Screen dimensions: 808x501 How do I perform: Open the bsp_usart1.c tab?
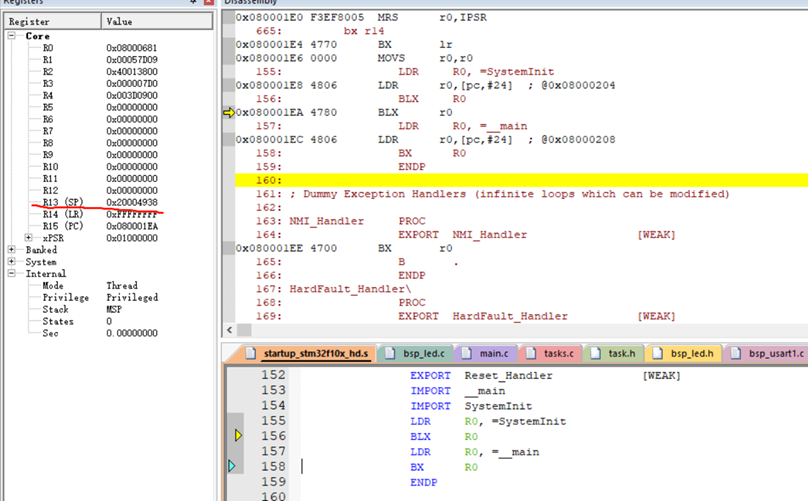(x=767, y=354)
